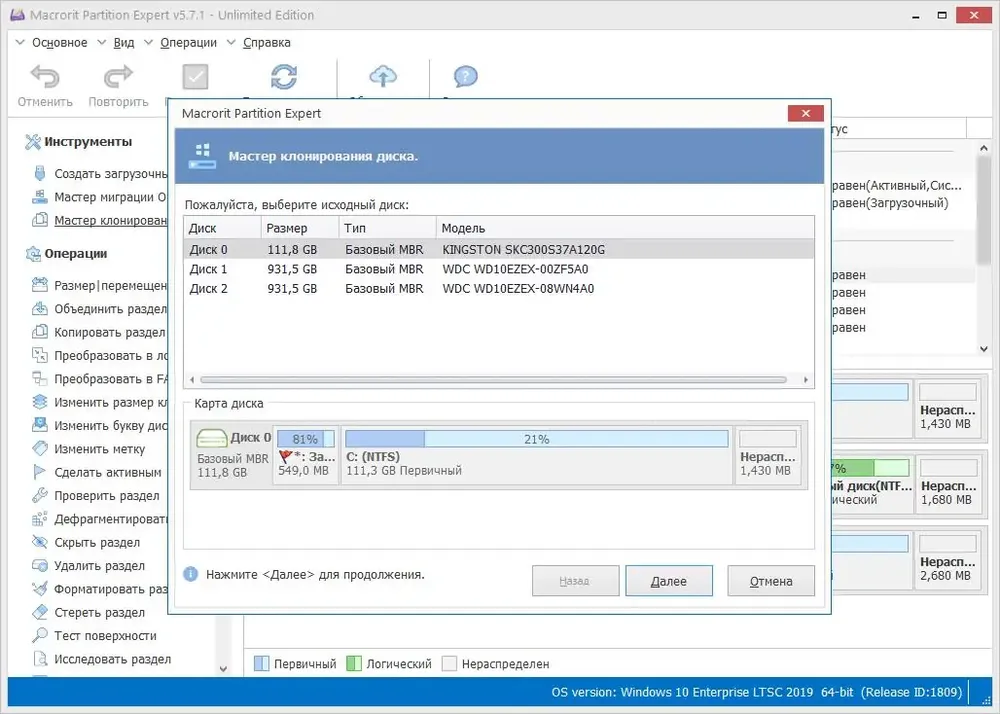Collapse the 'Операции' sidebar section header
The width and height of the screenshot is (1000, 714).
pos(75,254)
